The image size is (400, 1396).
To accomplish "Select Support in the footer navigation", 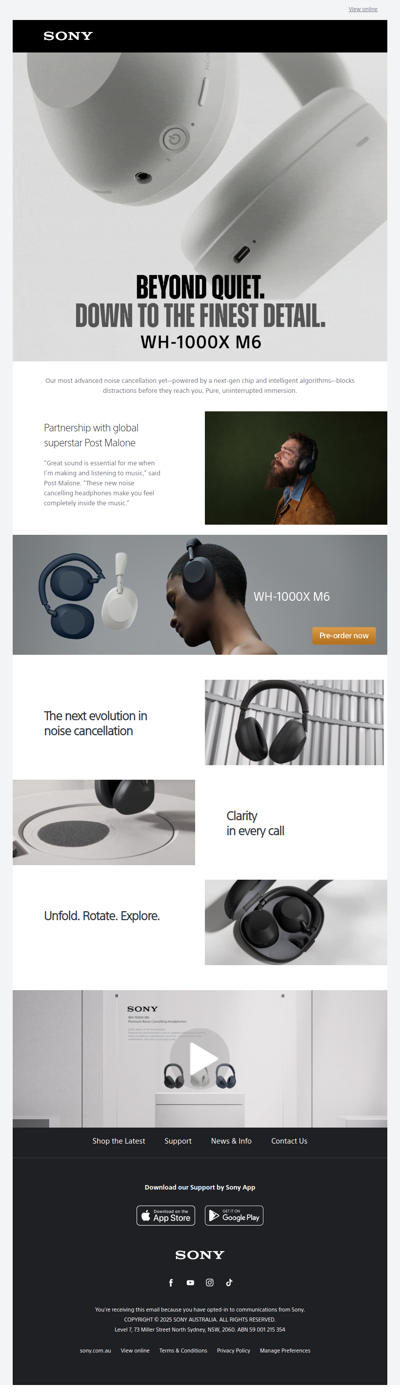I will 178,1141.
